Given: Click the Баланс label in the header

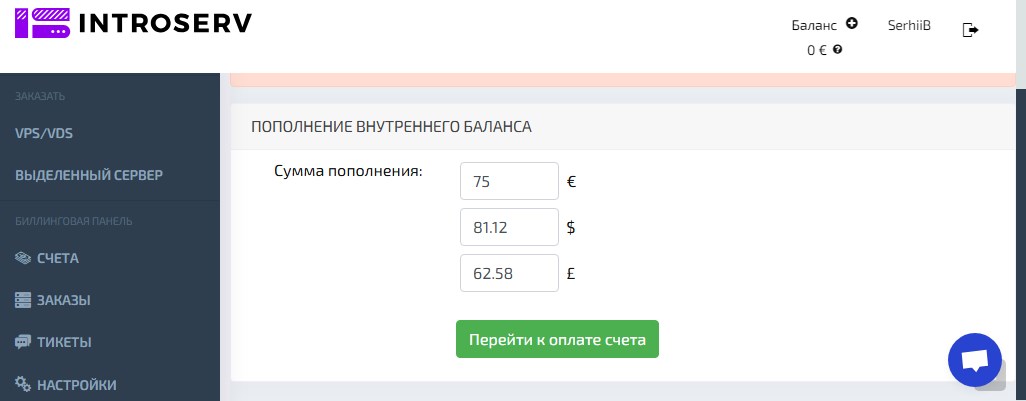Looking at the screenshot, I should pos(813,26).
